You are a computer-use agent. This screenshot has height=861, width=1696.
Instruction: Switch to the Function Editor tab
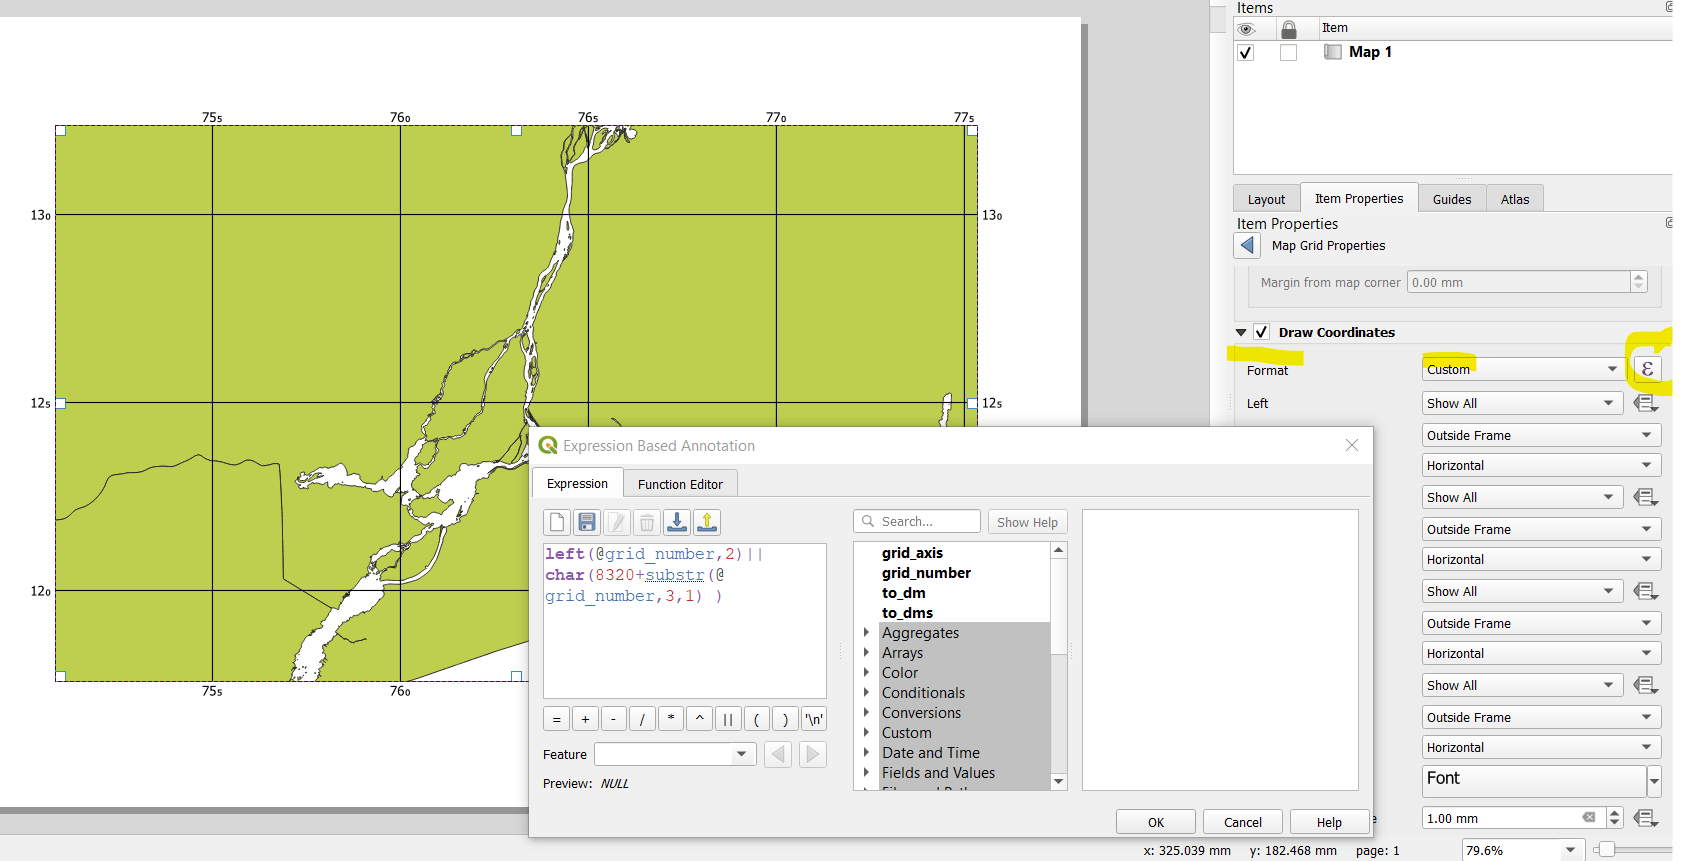680,484
